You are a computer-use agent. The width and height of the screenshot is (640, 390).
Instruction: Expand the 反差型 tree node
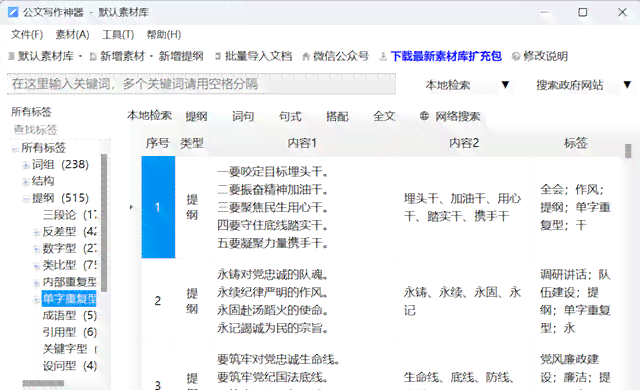tap(36, 233)
